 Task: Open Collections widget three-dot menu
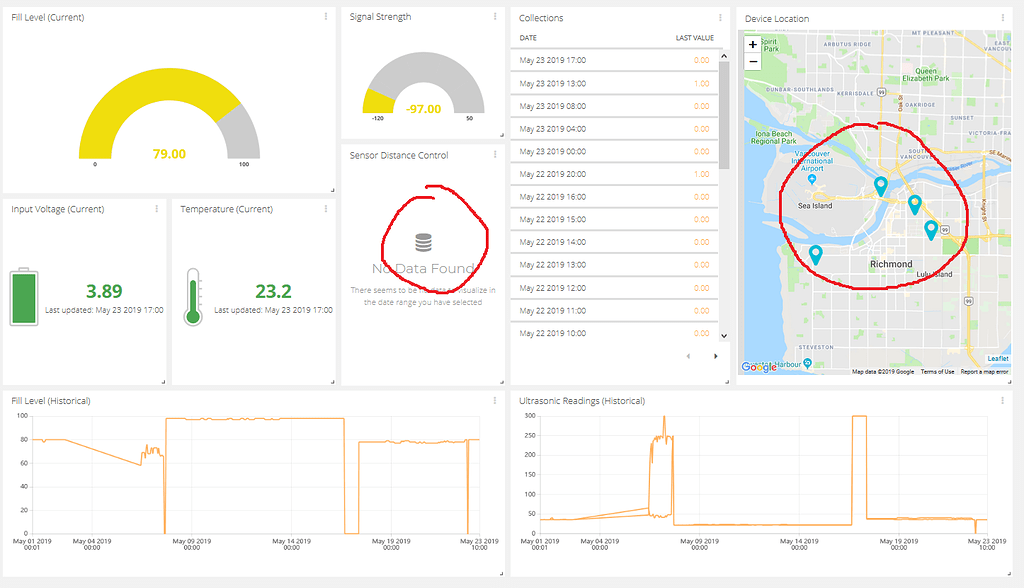[x=721, y=18]
